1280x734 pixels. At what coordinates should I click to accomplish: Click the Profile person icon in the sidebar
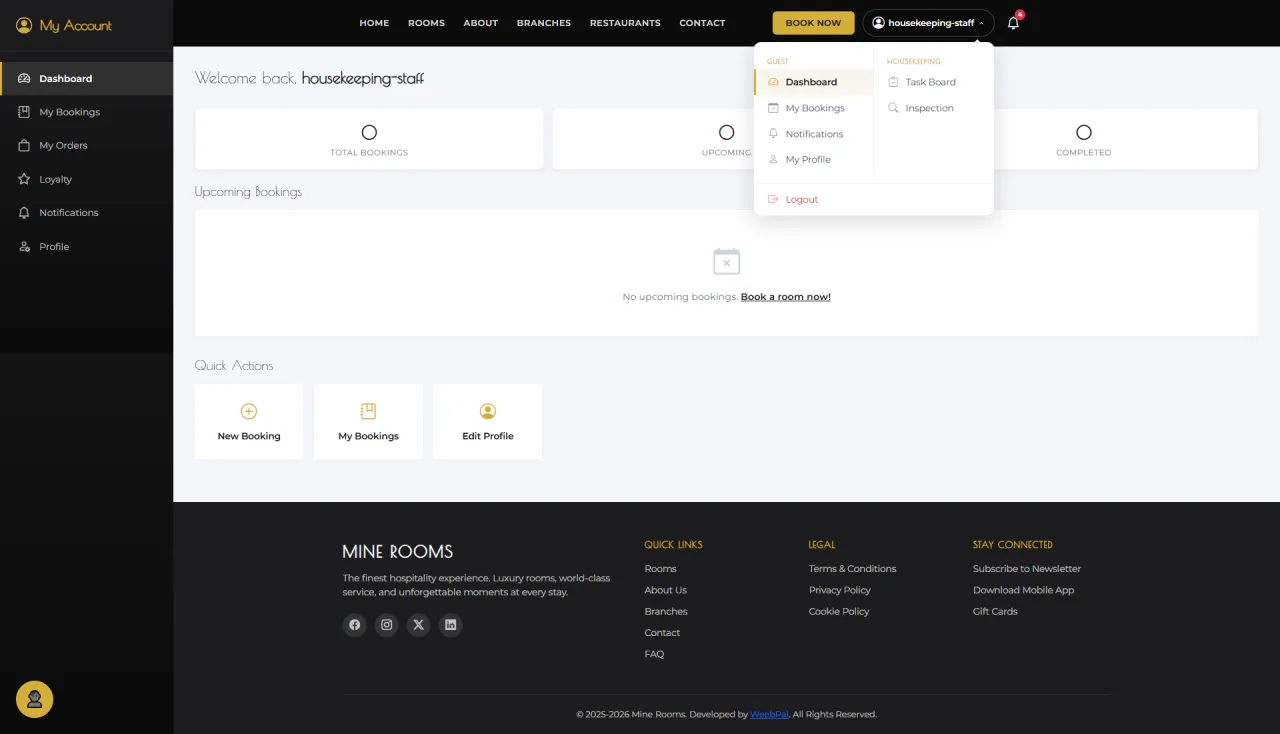click(24, 246)
